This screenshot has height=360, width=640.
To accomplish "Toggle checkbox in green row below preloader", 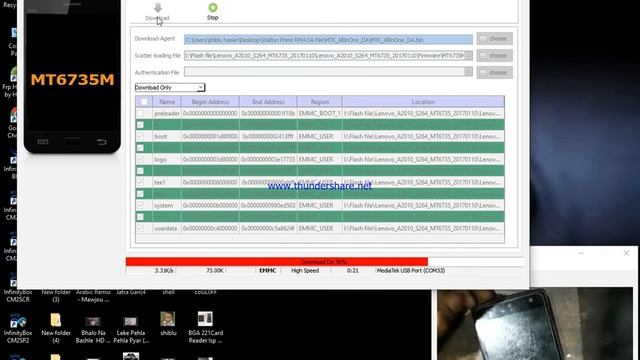I will click(140, 124).
